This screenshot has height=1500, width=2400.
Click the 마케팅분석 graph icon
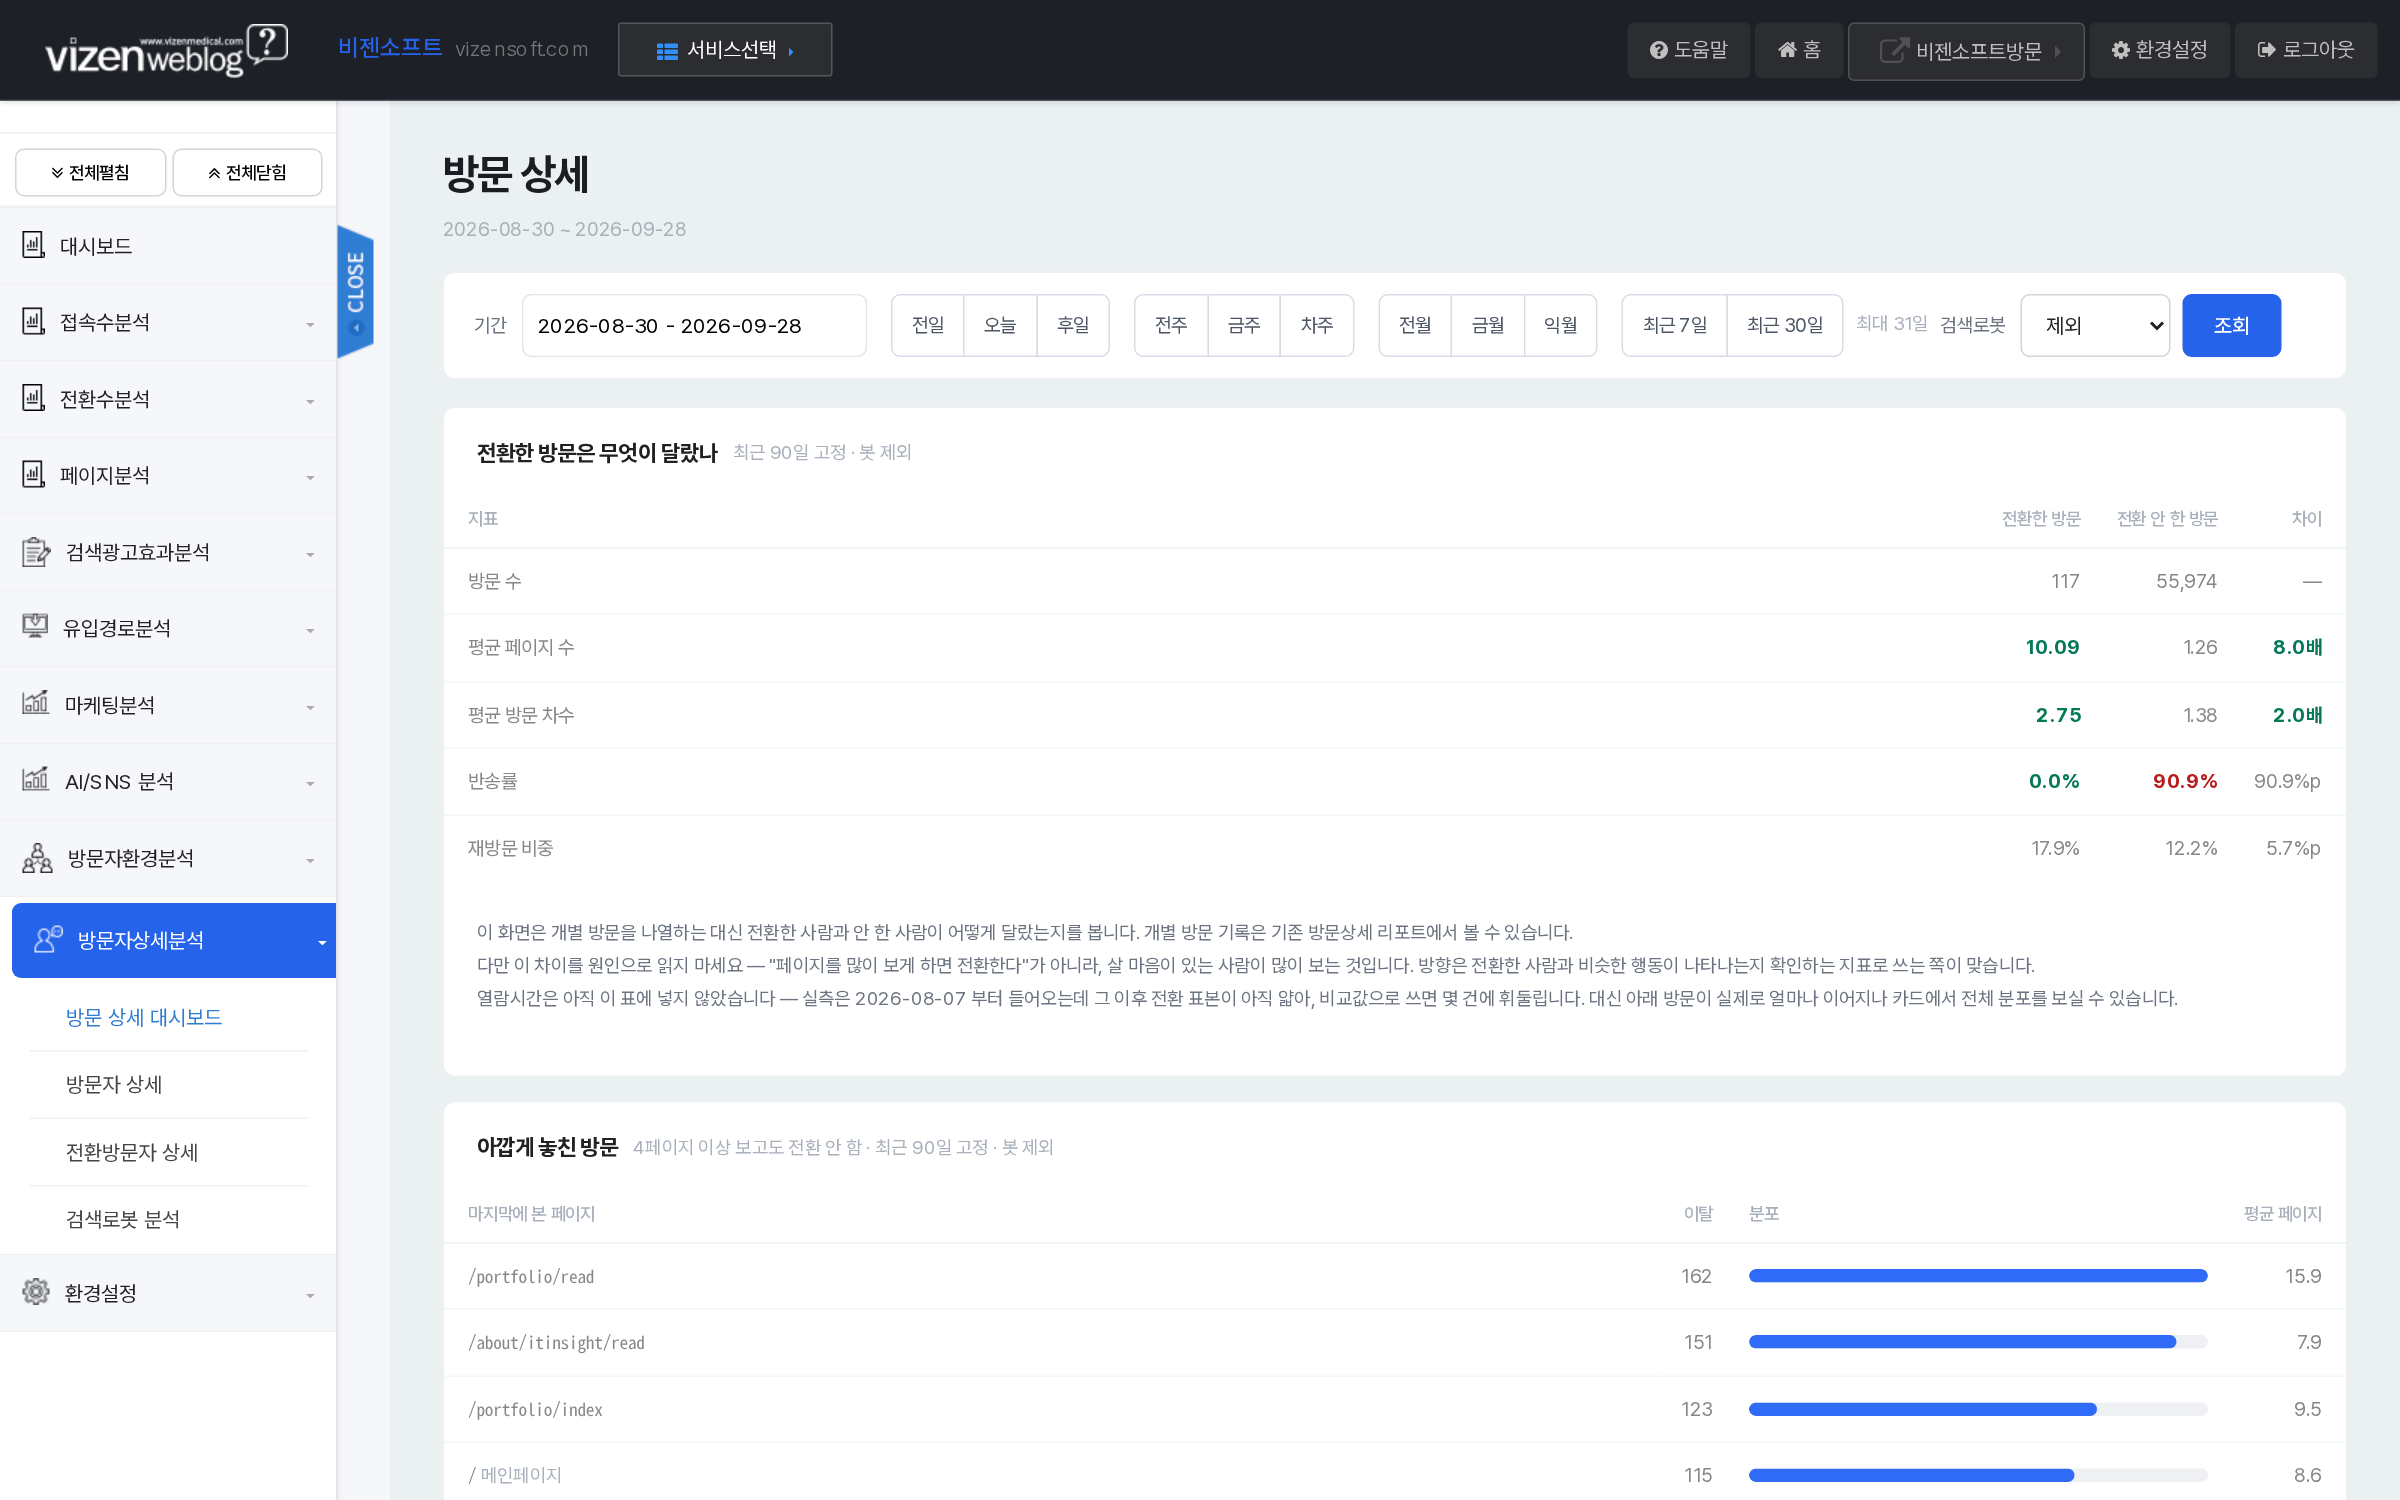tap(35, 703)
